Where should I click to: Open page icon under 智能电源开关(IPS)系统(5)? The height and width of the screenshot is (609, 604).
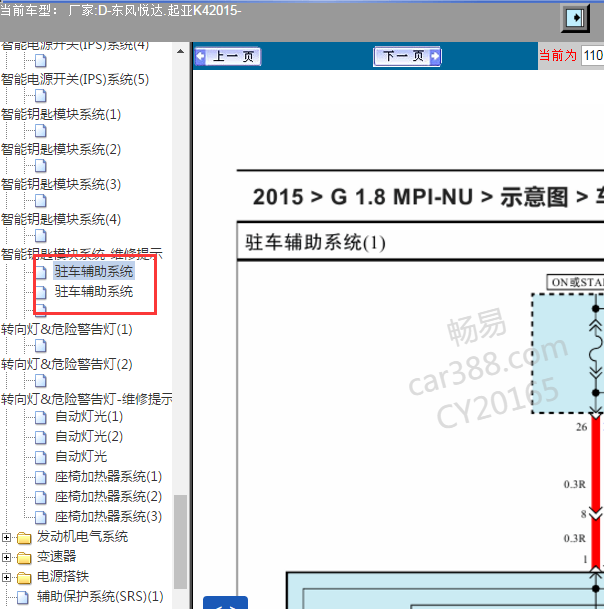click(41, 96)
